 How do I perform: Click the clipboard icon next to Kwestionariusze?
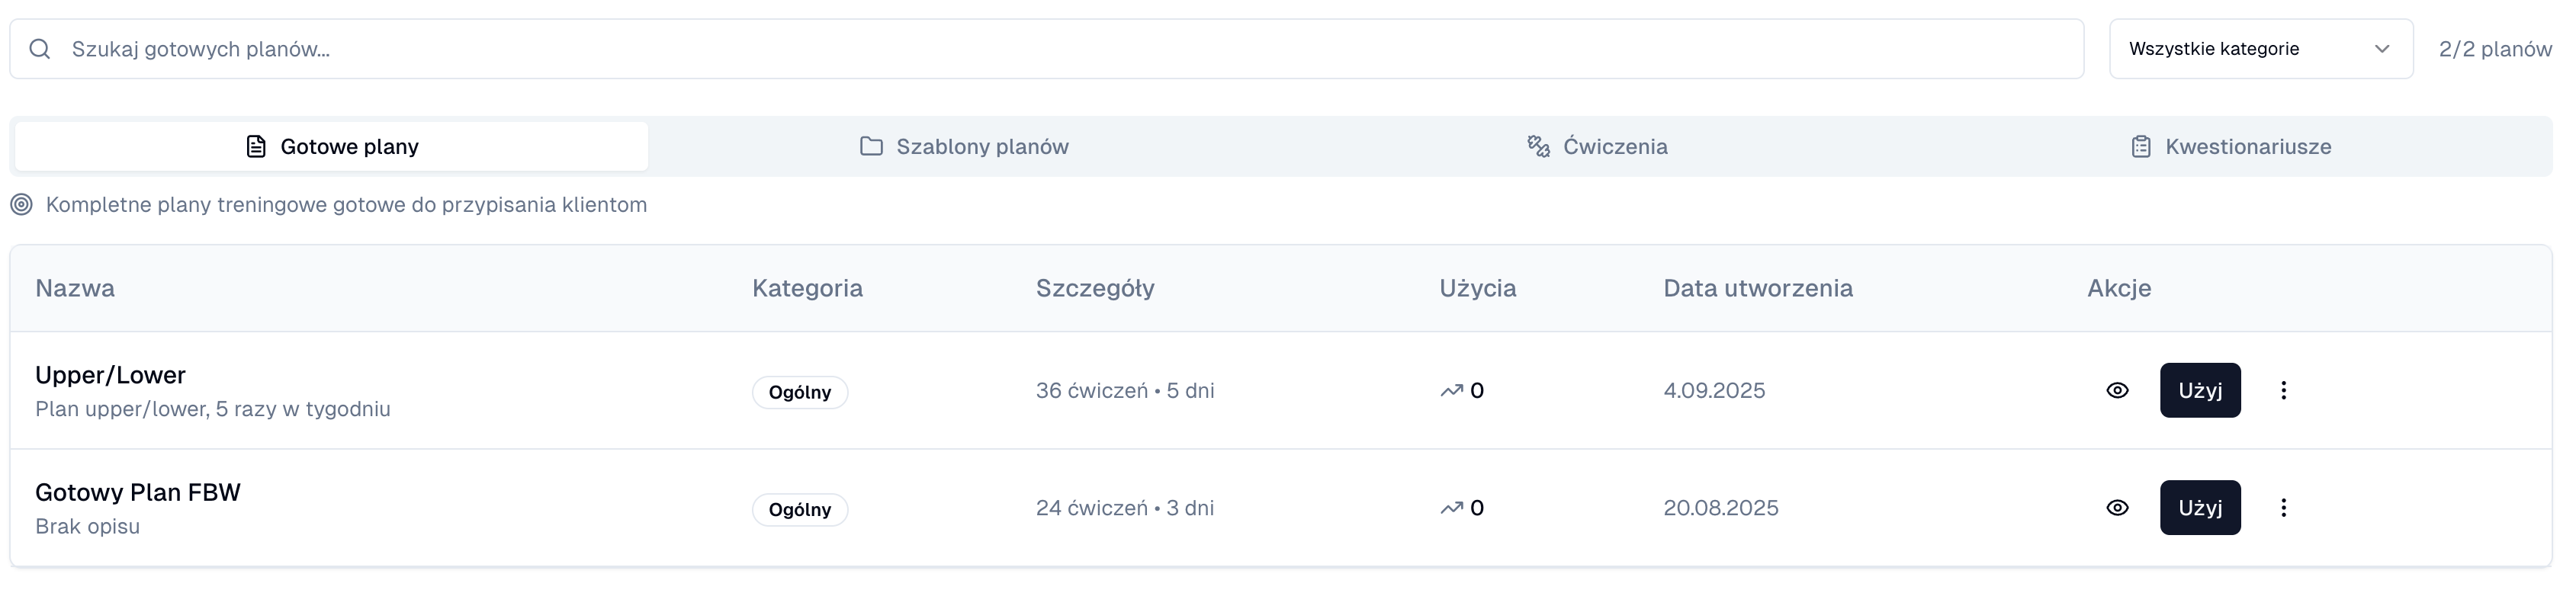[2139, 146]
